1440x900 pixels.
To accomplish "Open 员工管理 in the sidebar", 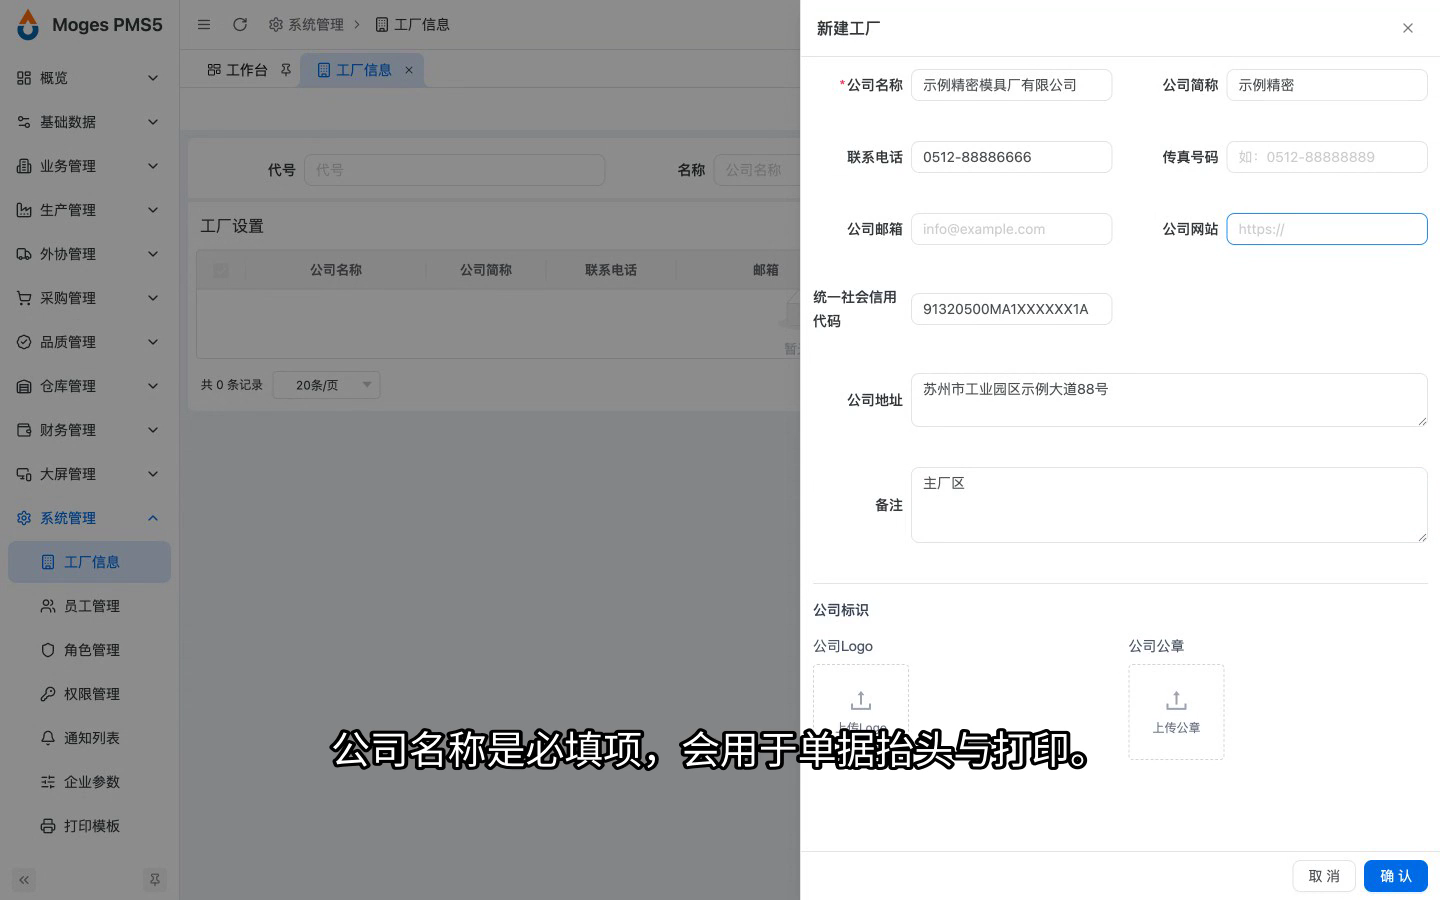I will 90,606.
